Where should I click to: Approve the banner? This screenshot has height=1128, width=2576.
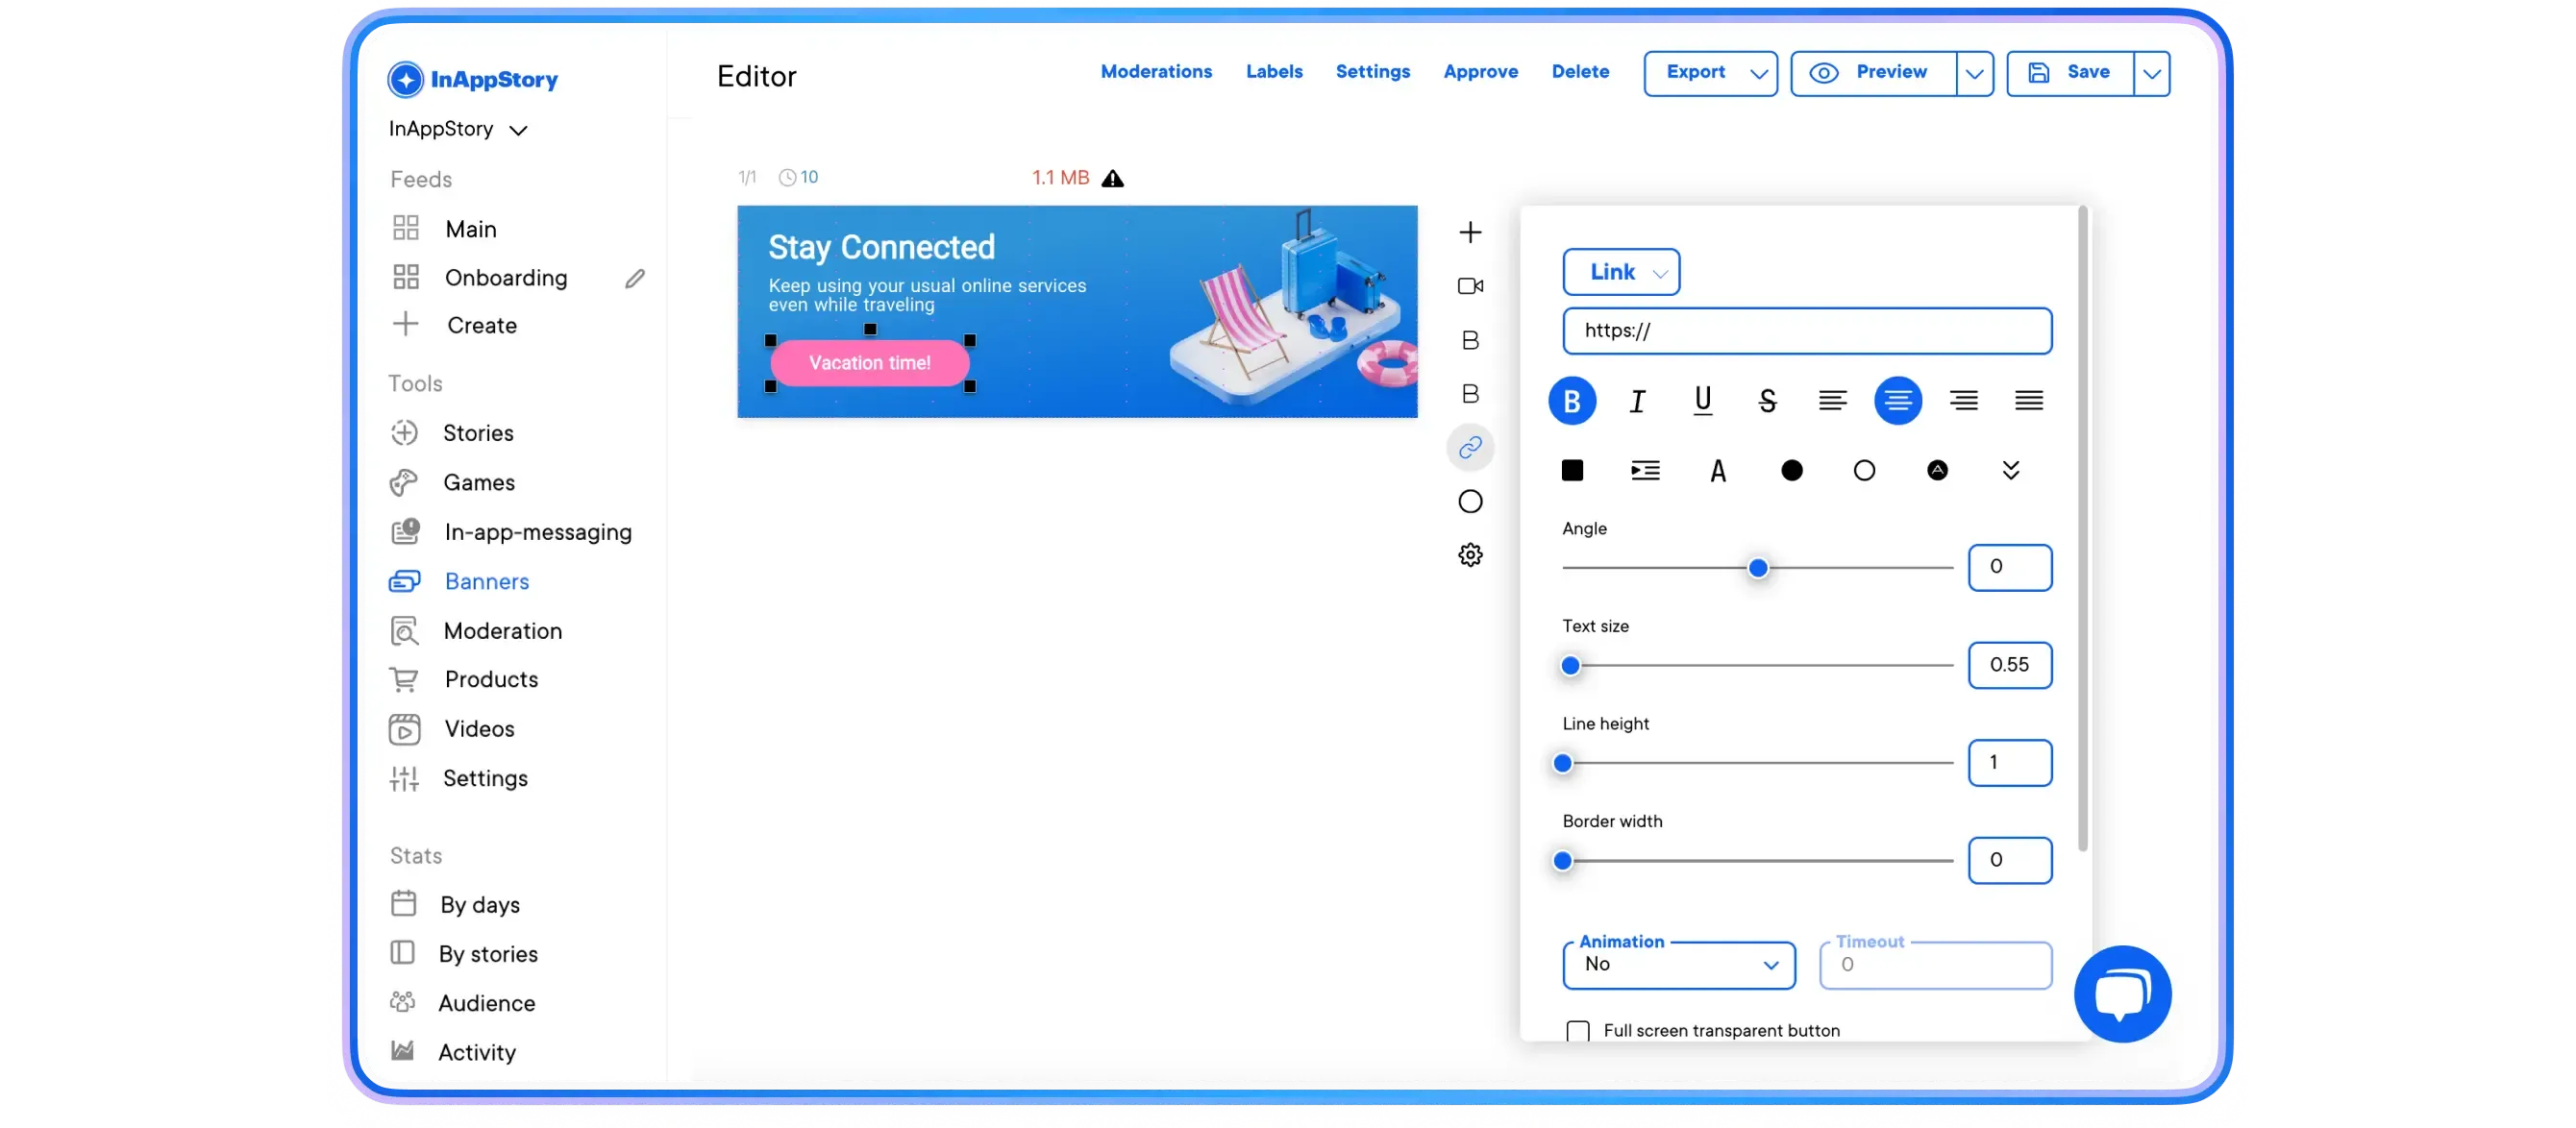(1480, 72)
